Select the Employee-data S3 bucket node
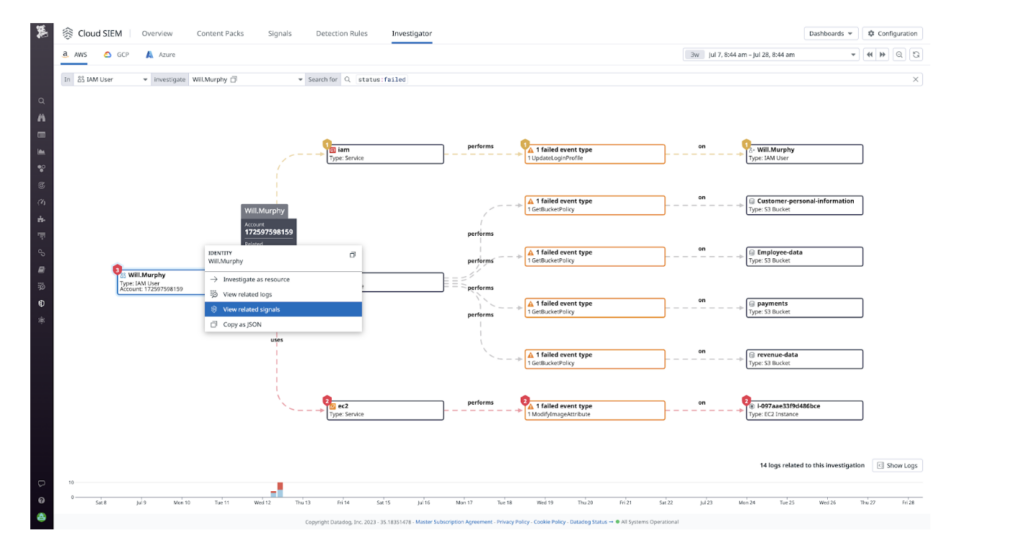Screen dimensions: 1024x551 point(805,257)
